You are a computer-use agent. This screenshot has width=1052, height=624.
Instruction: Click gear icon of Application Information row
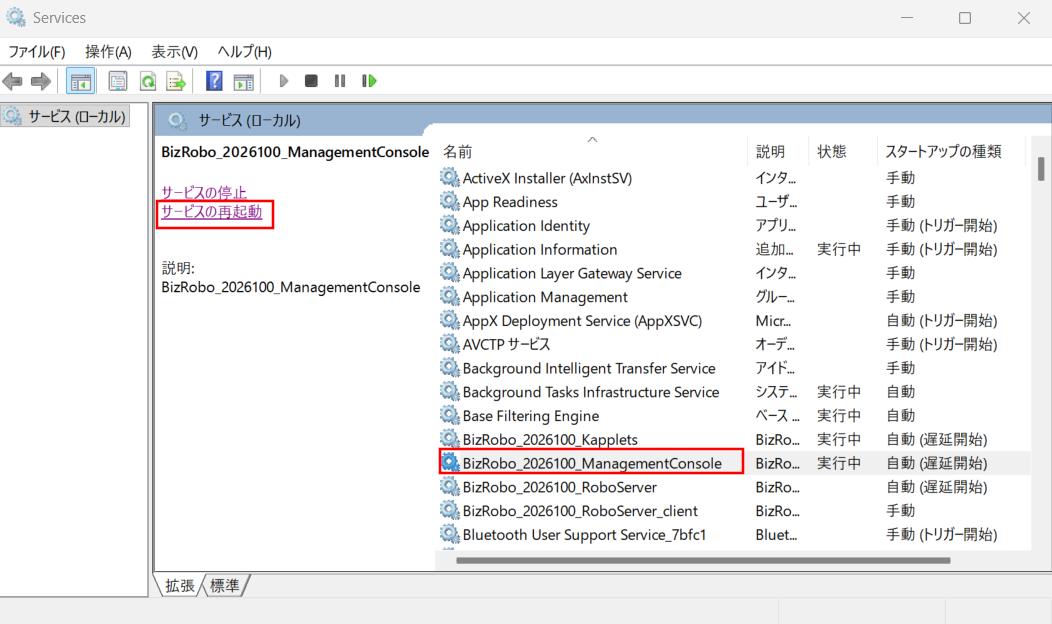[449, 249]
